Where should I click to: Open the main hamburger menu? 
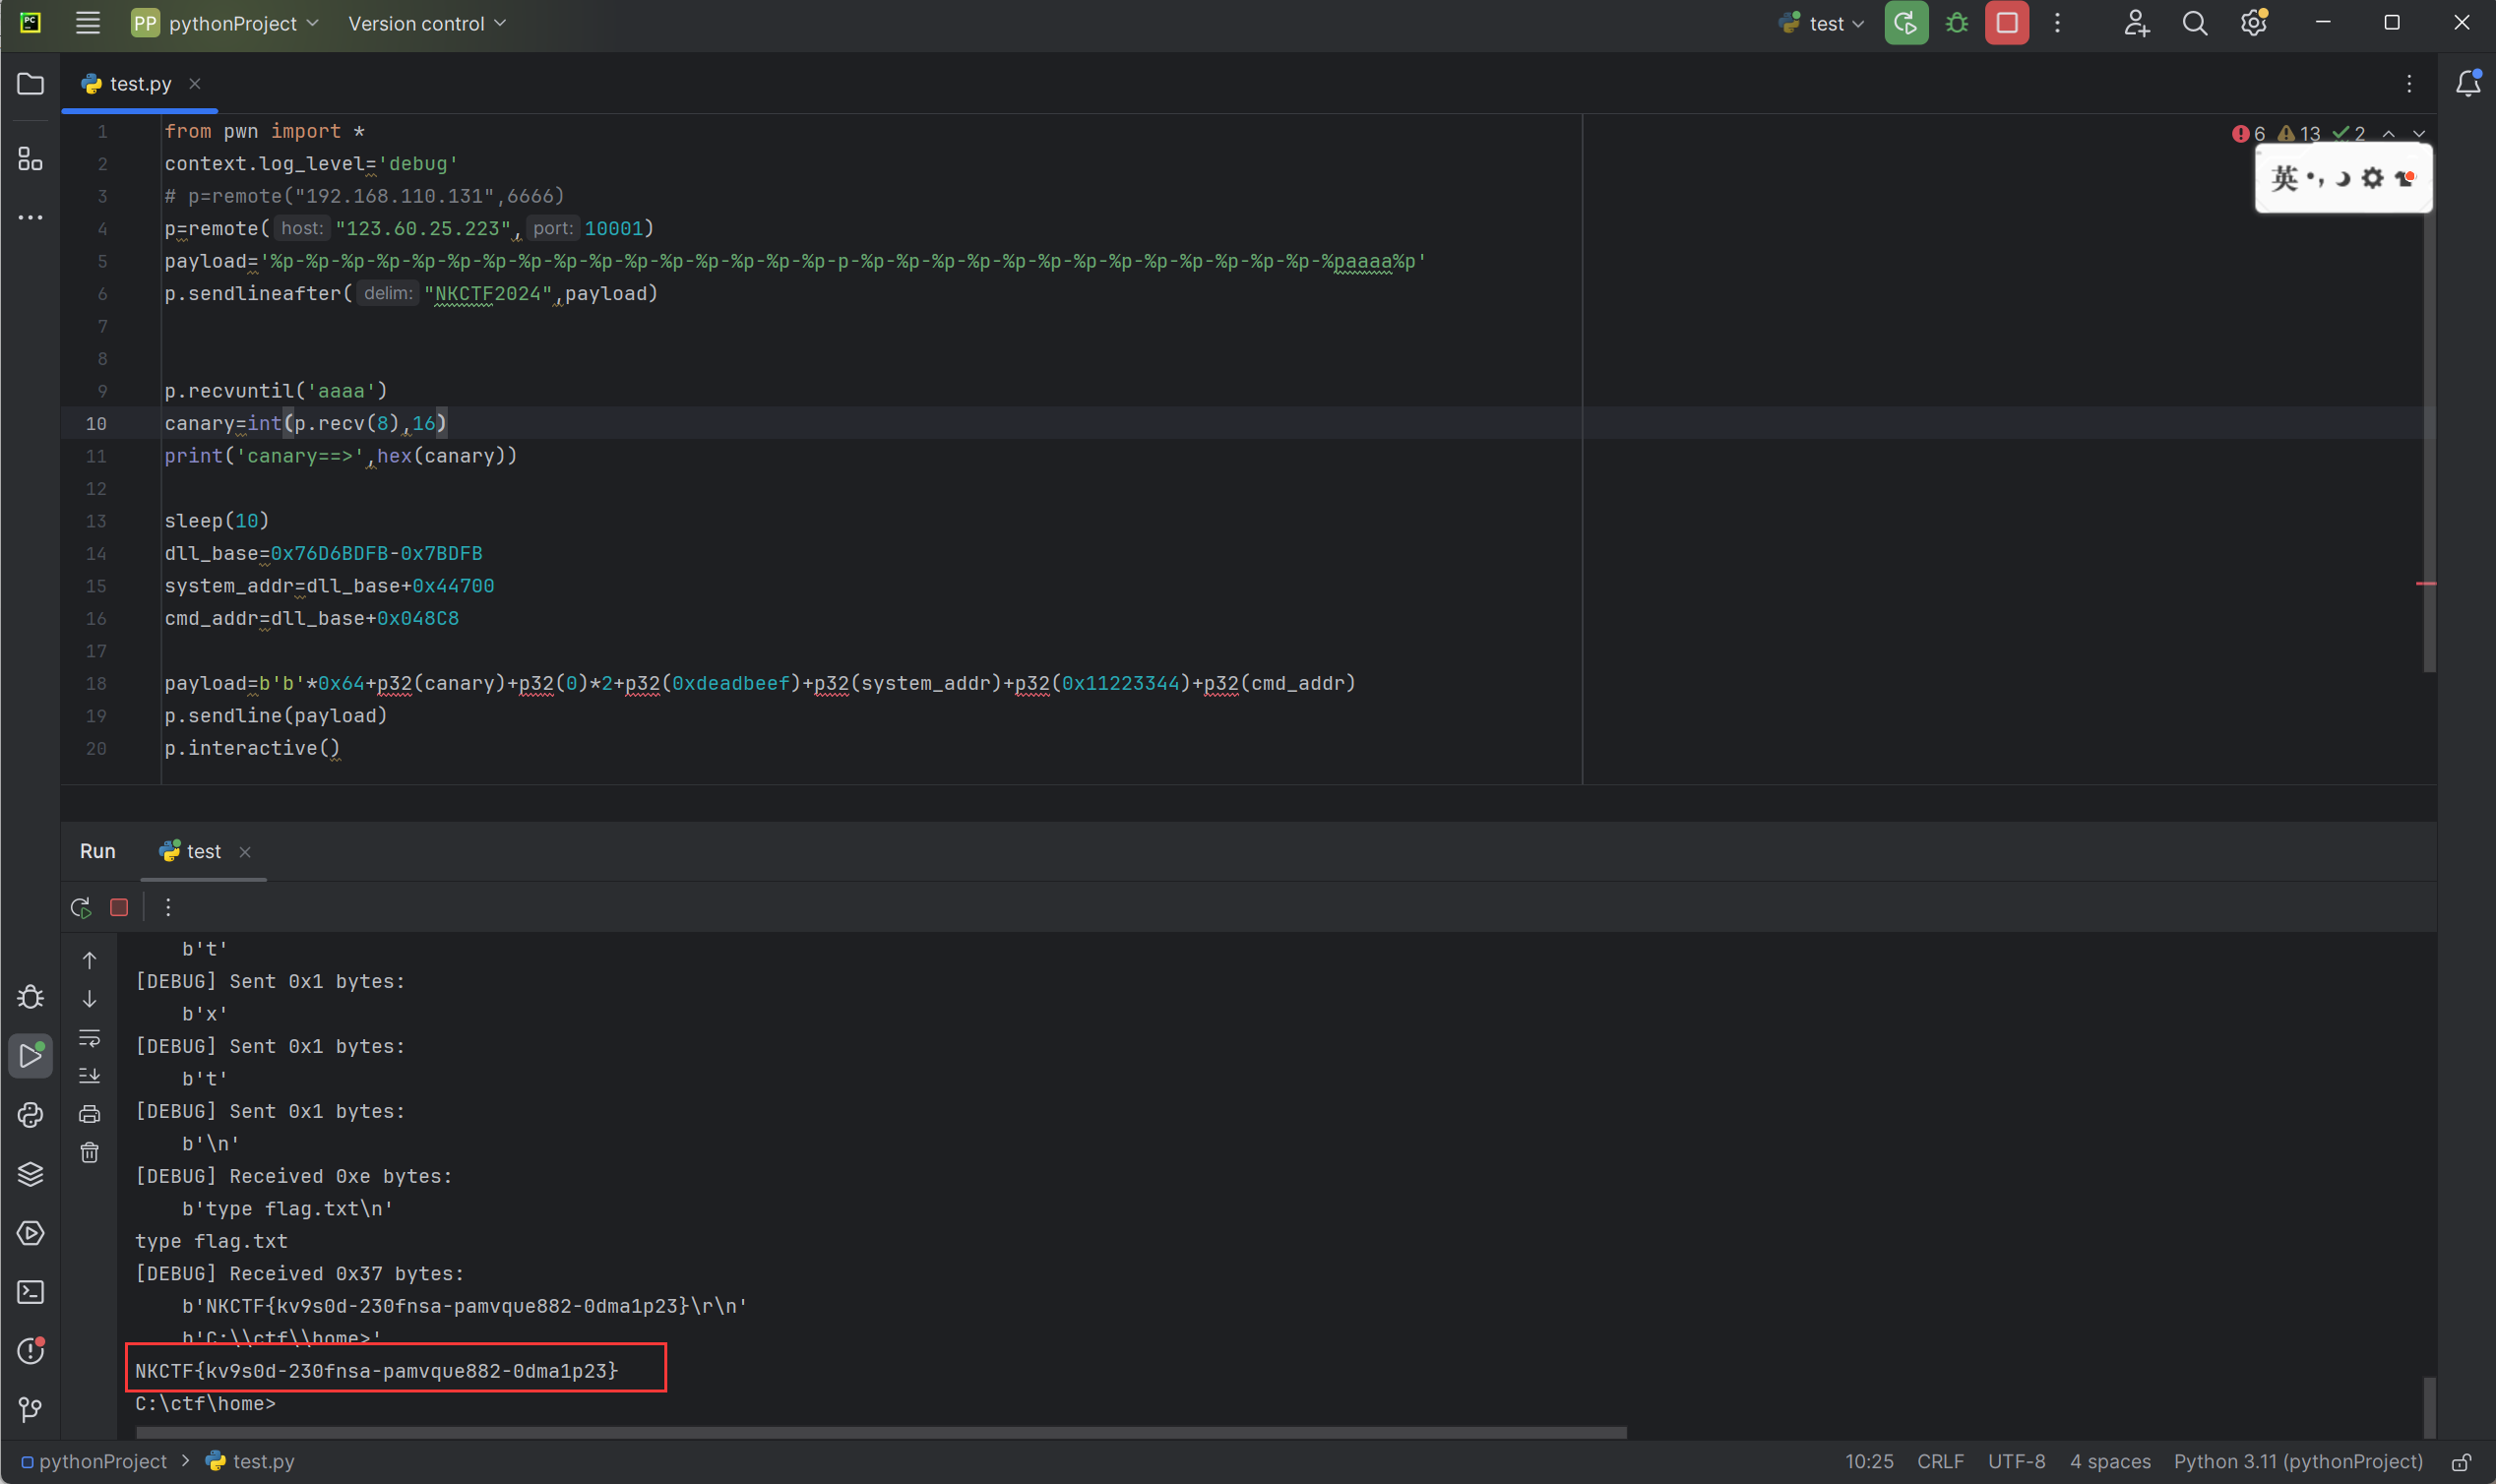(88, 23)
